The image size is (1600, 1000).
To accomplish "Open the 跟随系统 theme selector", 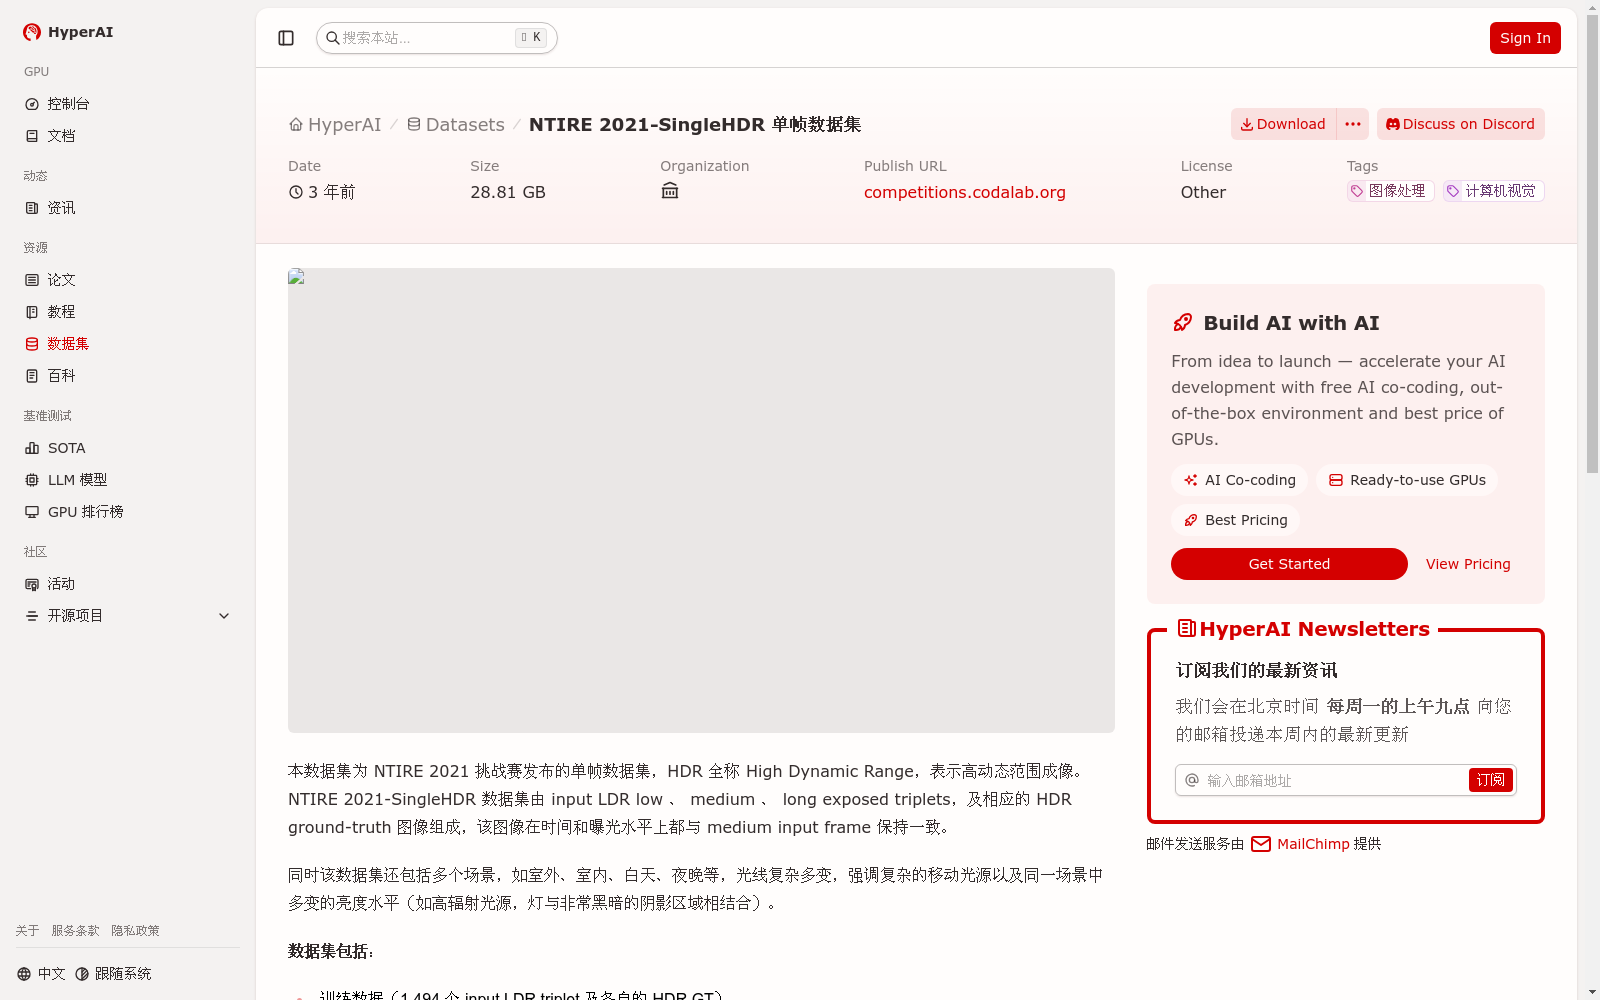I will point(113,974).
